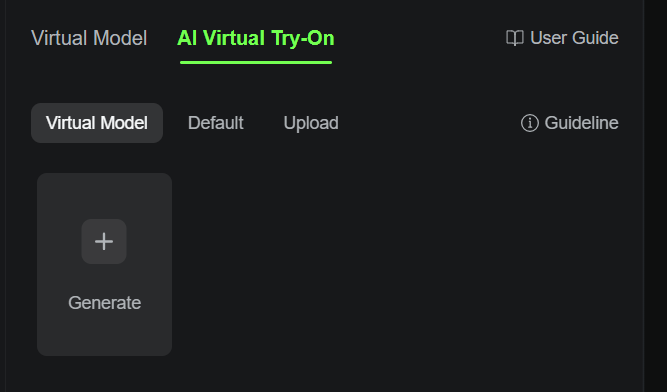The width and height of the screenshot is (667, 392).
Task: Click the square button surrounding the plus sign
Action: pos(104,241)
